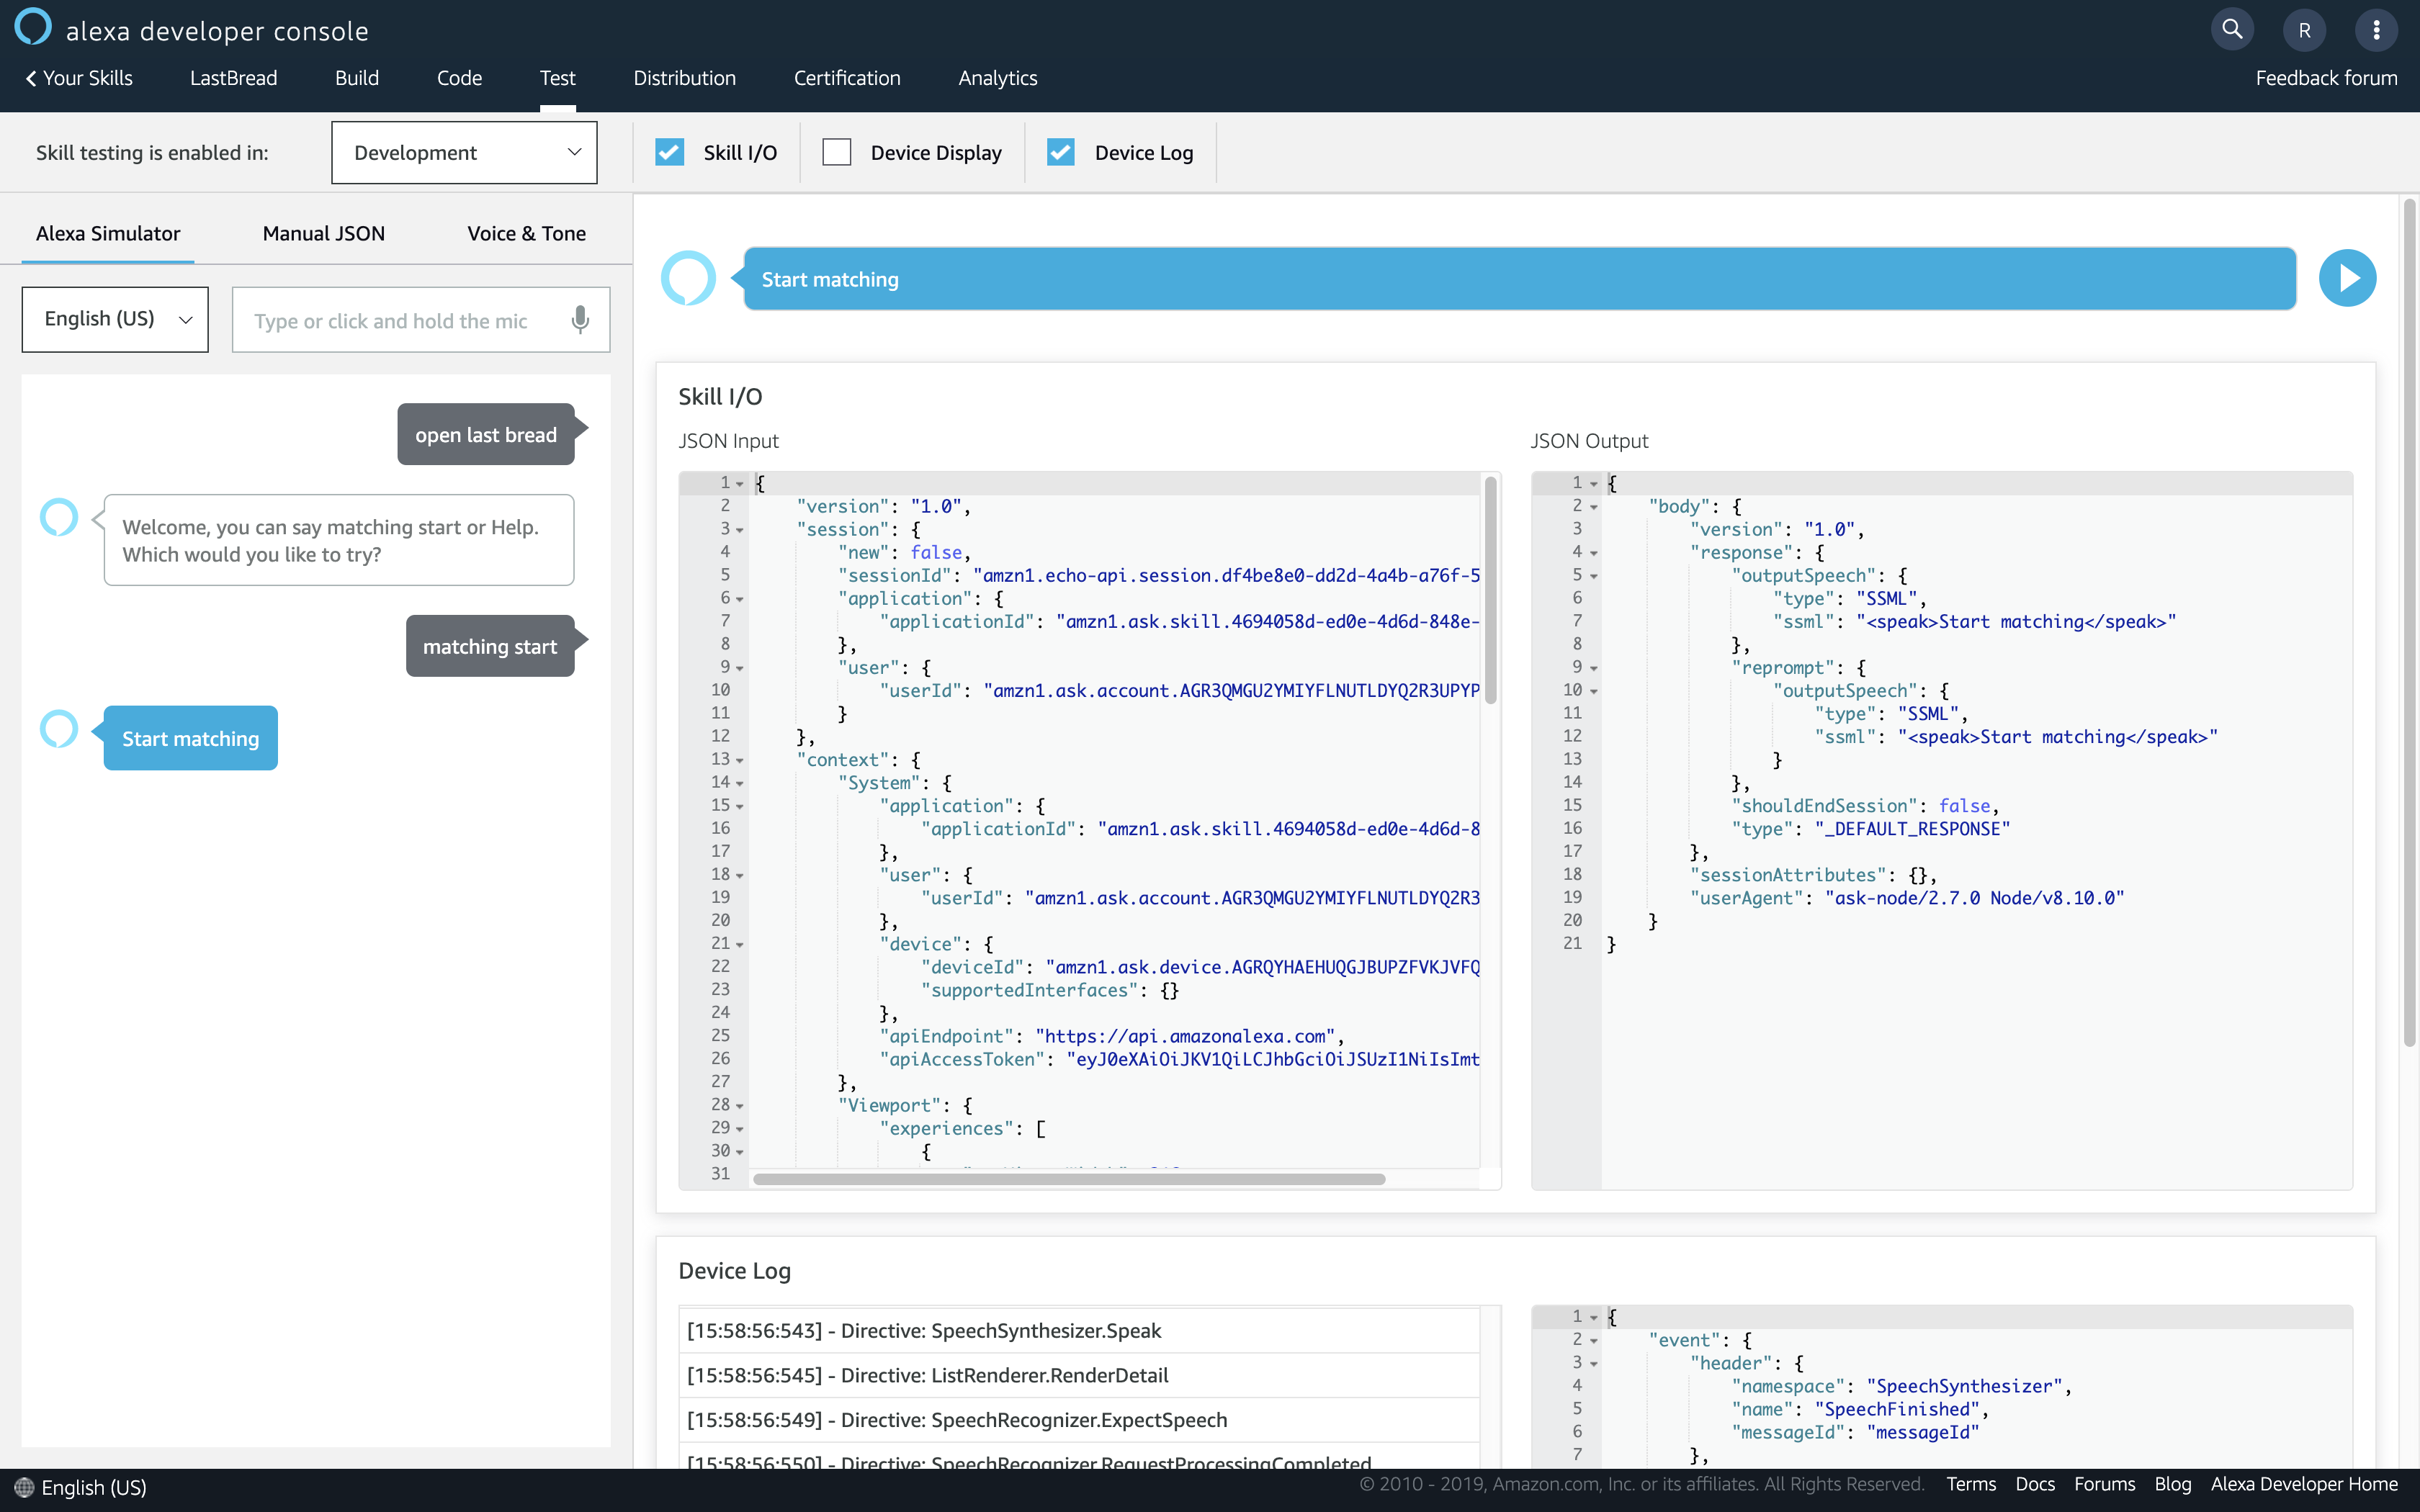Open the Blog footer link
Image resolution: width=2420 pixels, height=1512 pixels.
click(x=2172, y=1484)
